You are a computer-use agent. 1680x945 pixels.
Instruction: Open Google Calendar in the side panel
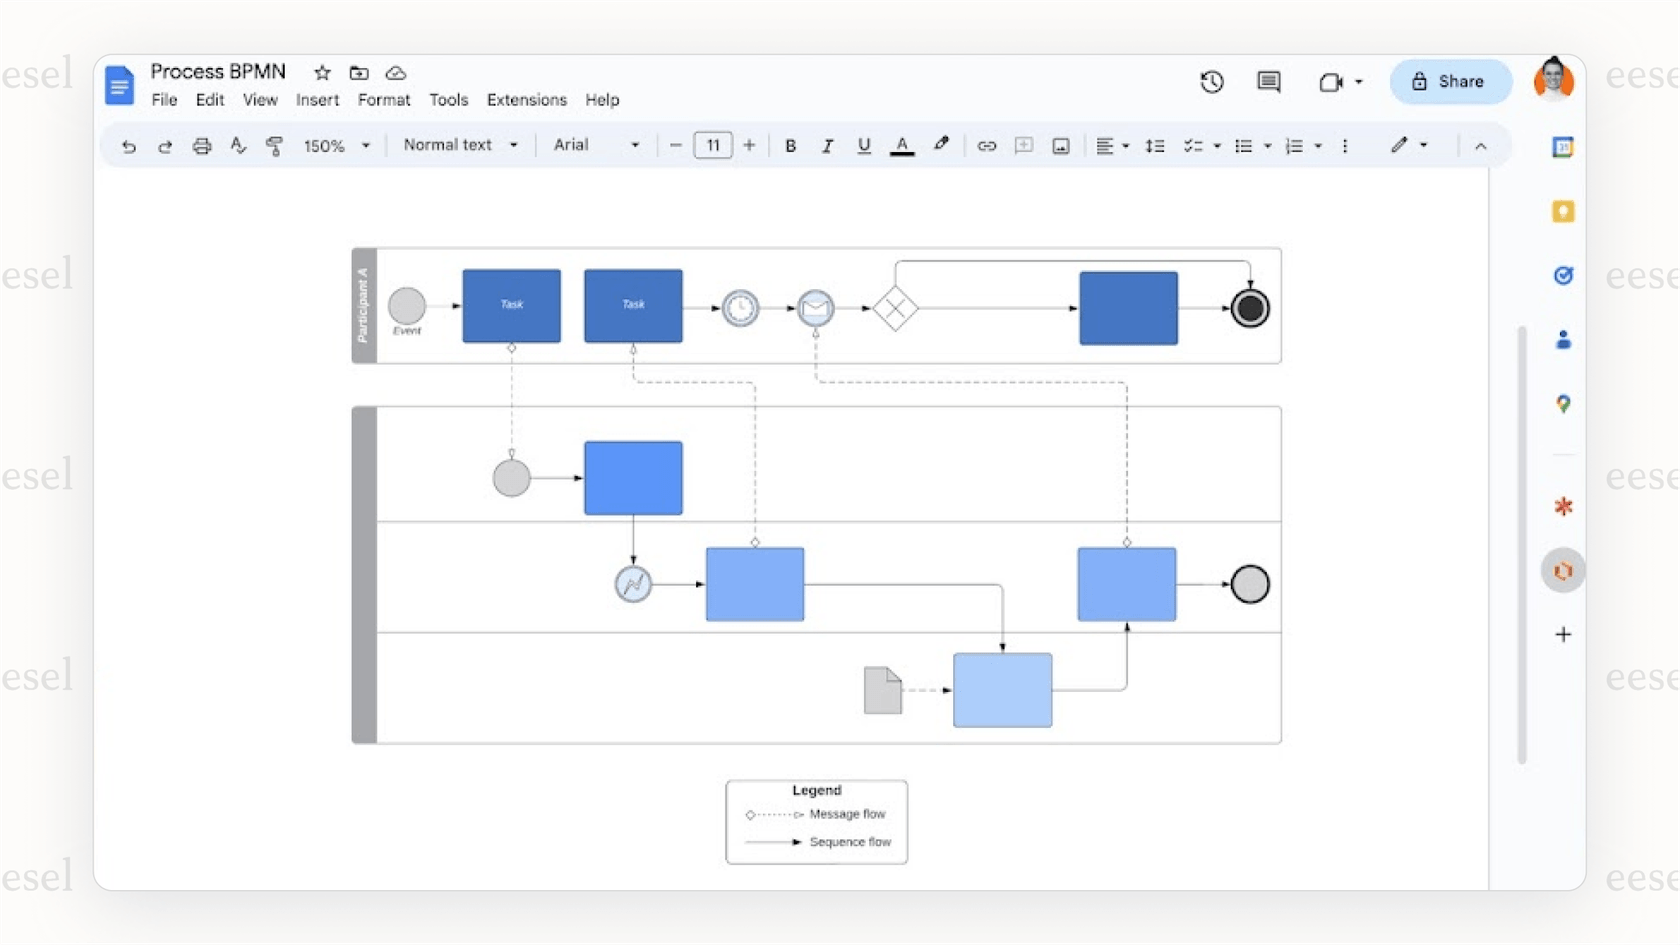coord(1562,146)
